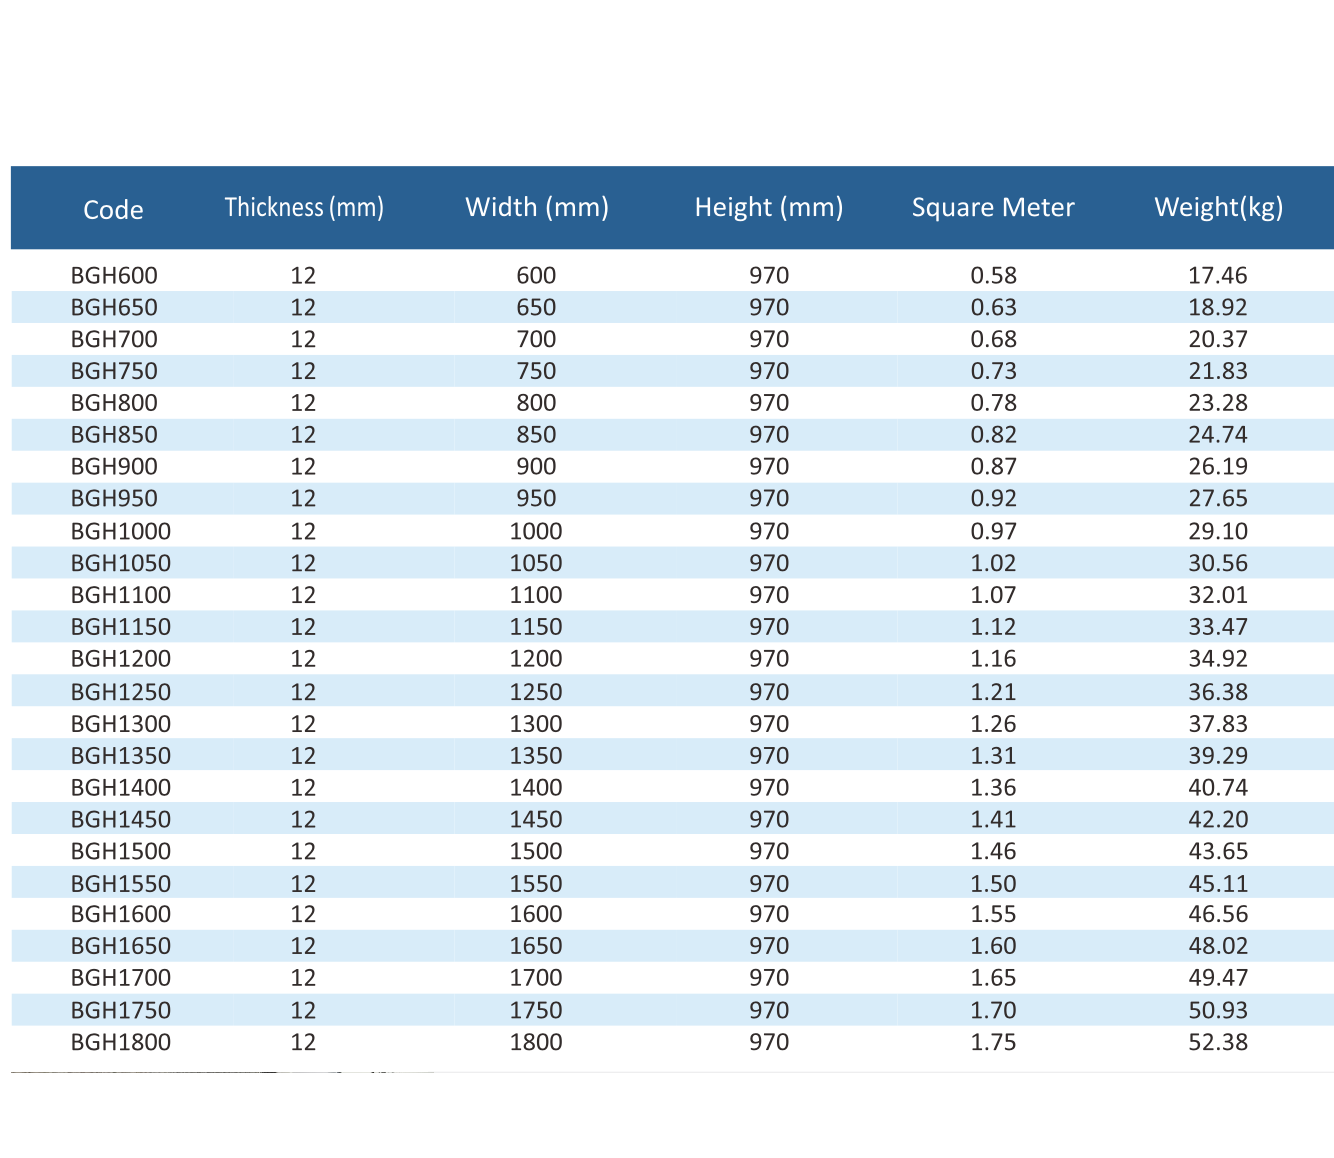Click the BGH850 row code
Image resolution: width=1334 pixels, height=1158 pixels.
(x=114, y=435)
